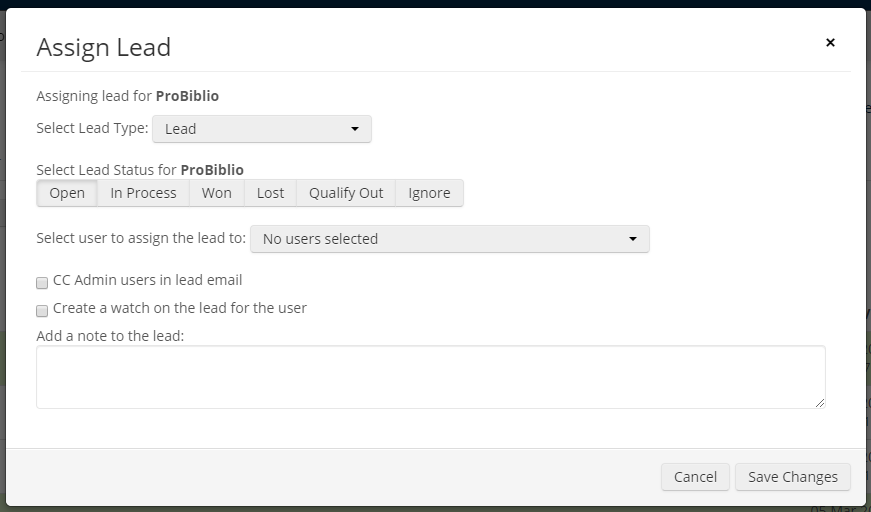
Task: Pick the Qualify Out status
Action: 346,193
